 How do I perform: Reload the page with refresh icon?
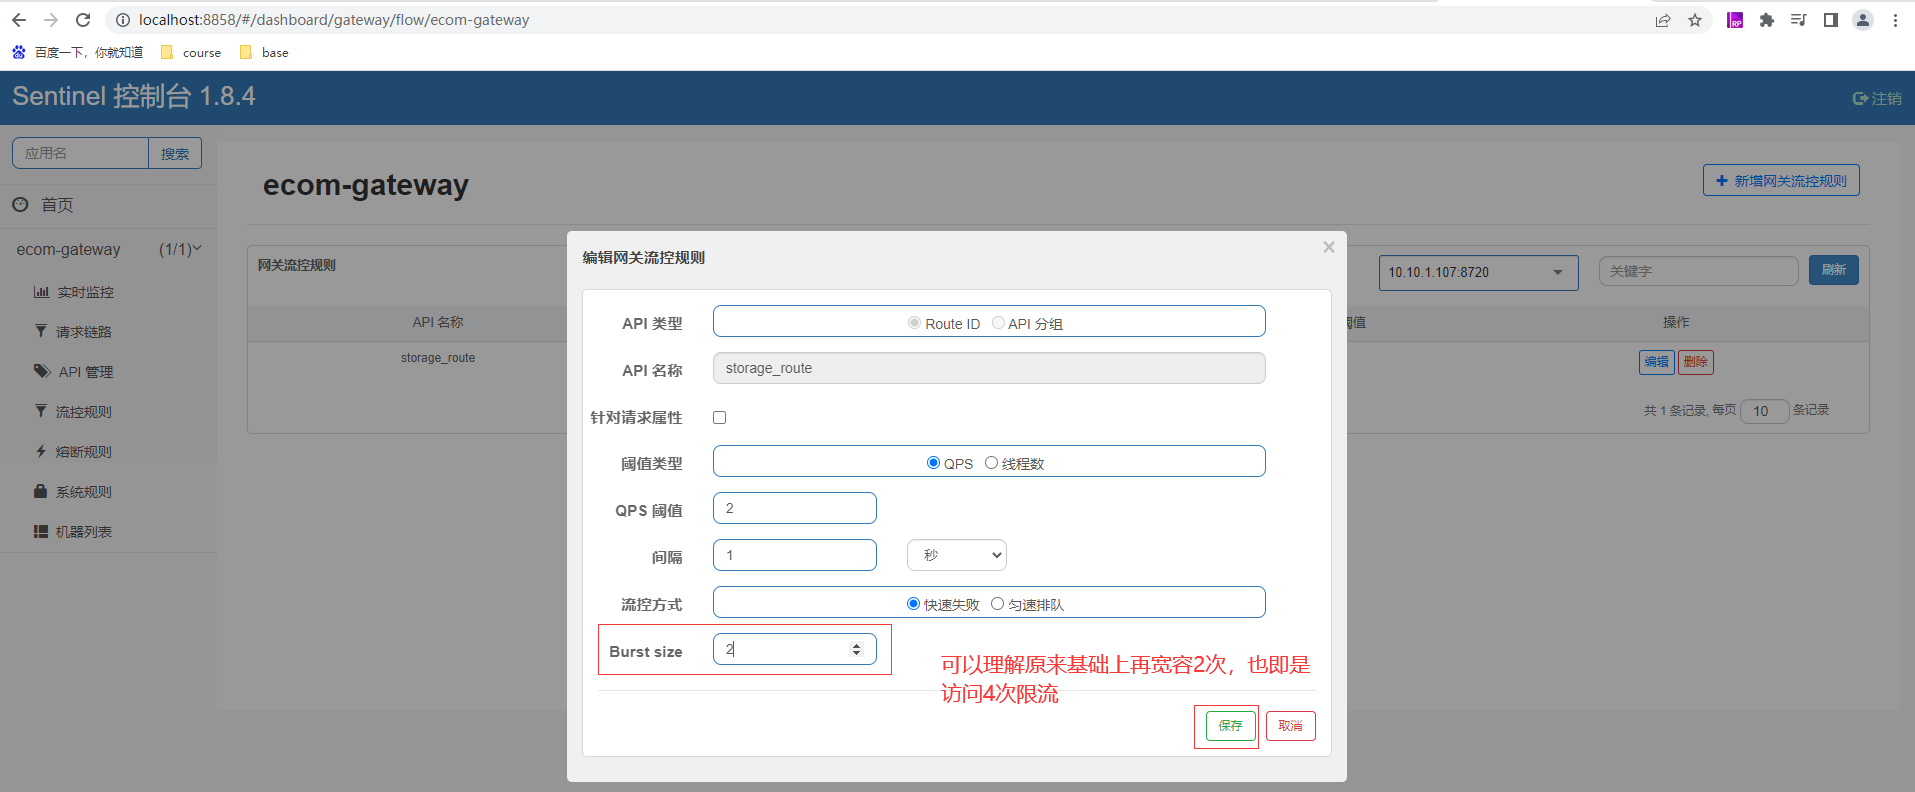[x=83, y=20]
